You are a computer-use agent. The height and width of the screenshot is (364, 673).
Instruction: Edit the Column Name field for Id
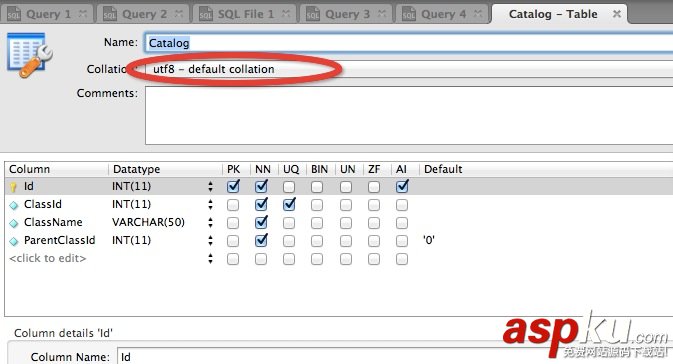[395, 356]
